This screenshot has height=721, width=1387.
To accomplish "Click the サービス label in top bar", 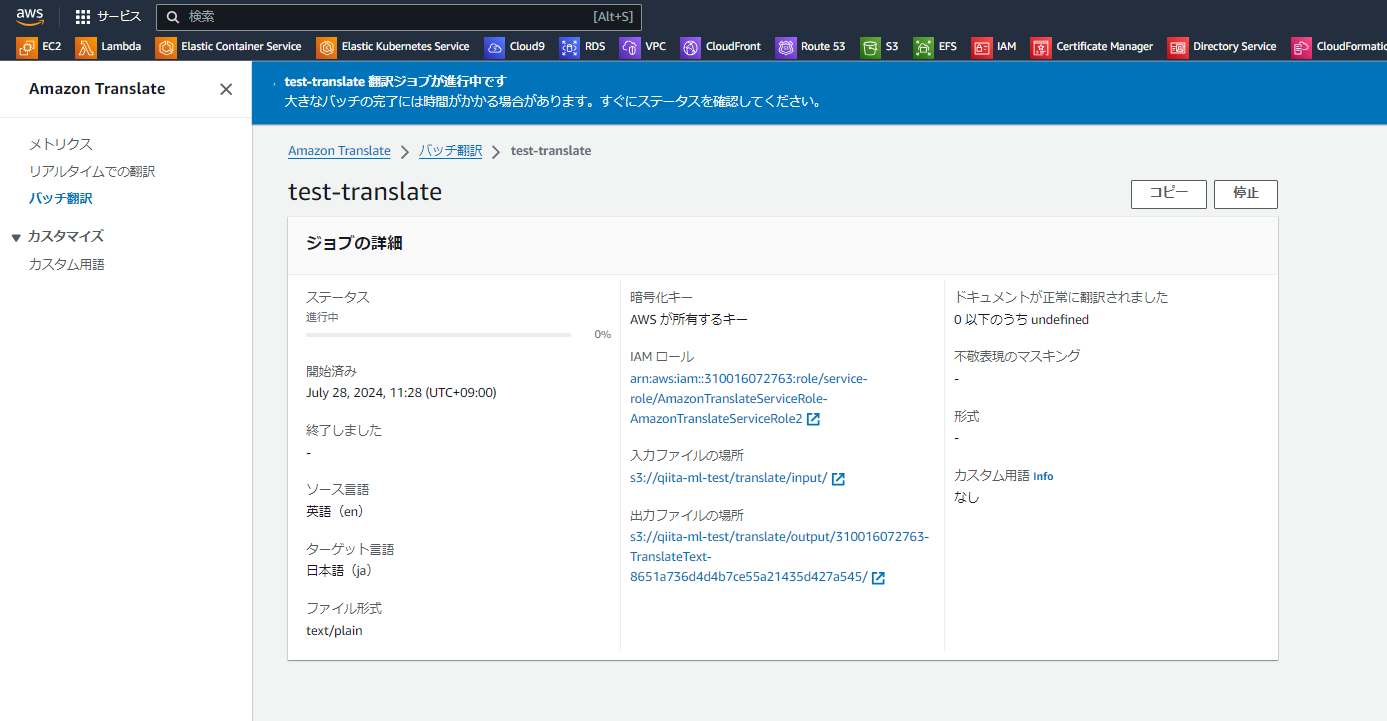I will [119, 17].
